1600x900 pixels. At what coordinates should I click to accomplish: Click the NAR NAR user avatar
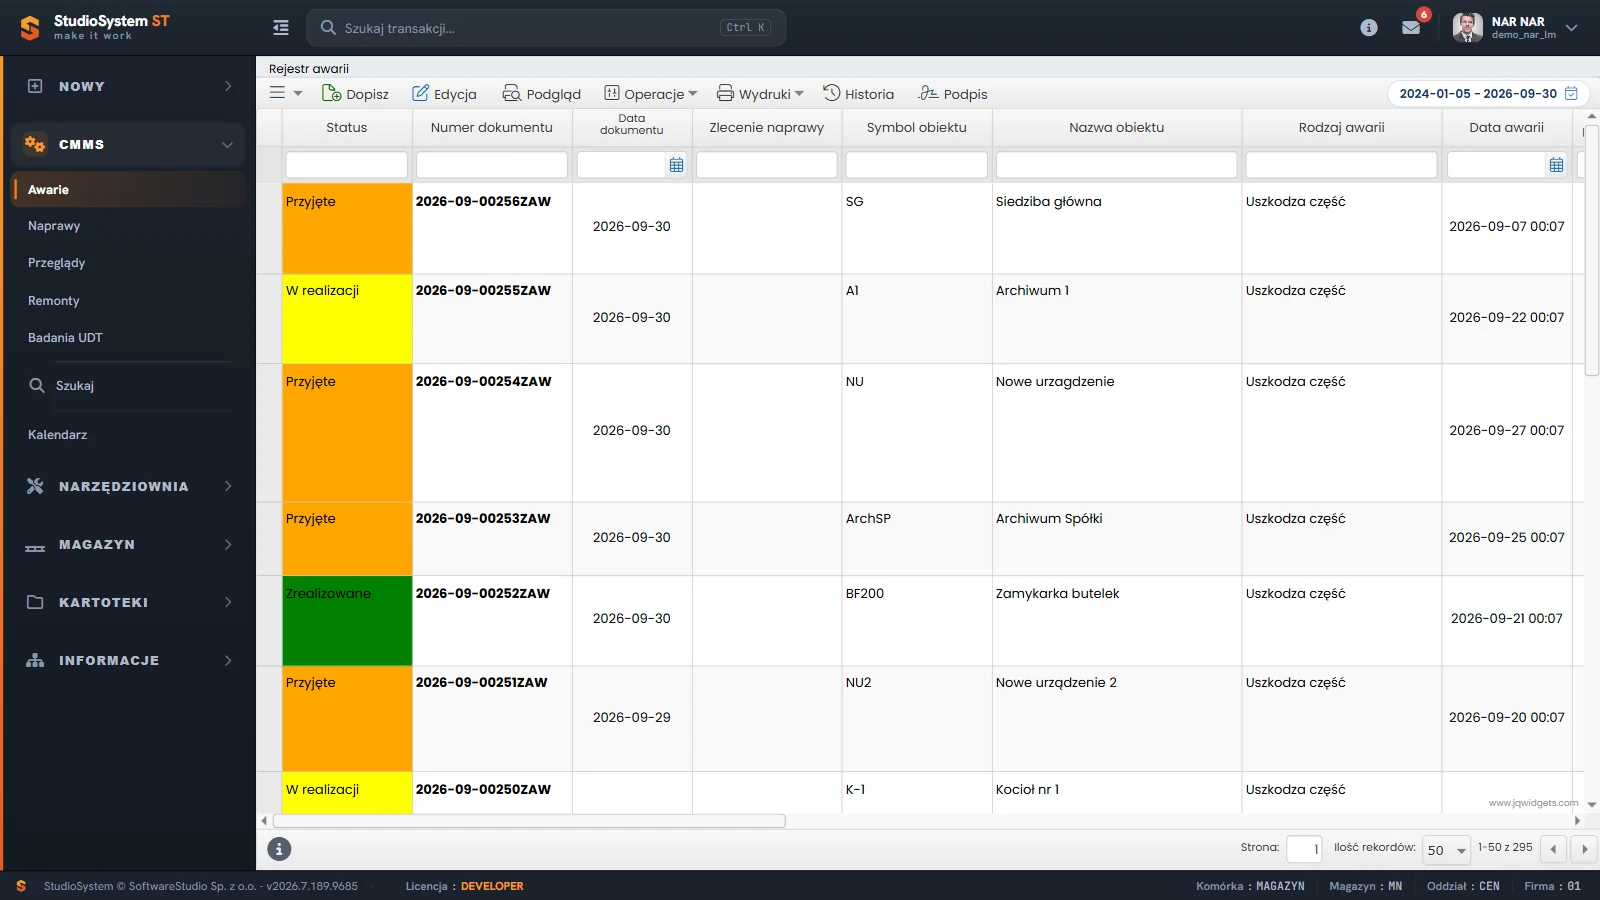click(1467, 28)
